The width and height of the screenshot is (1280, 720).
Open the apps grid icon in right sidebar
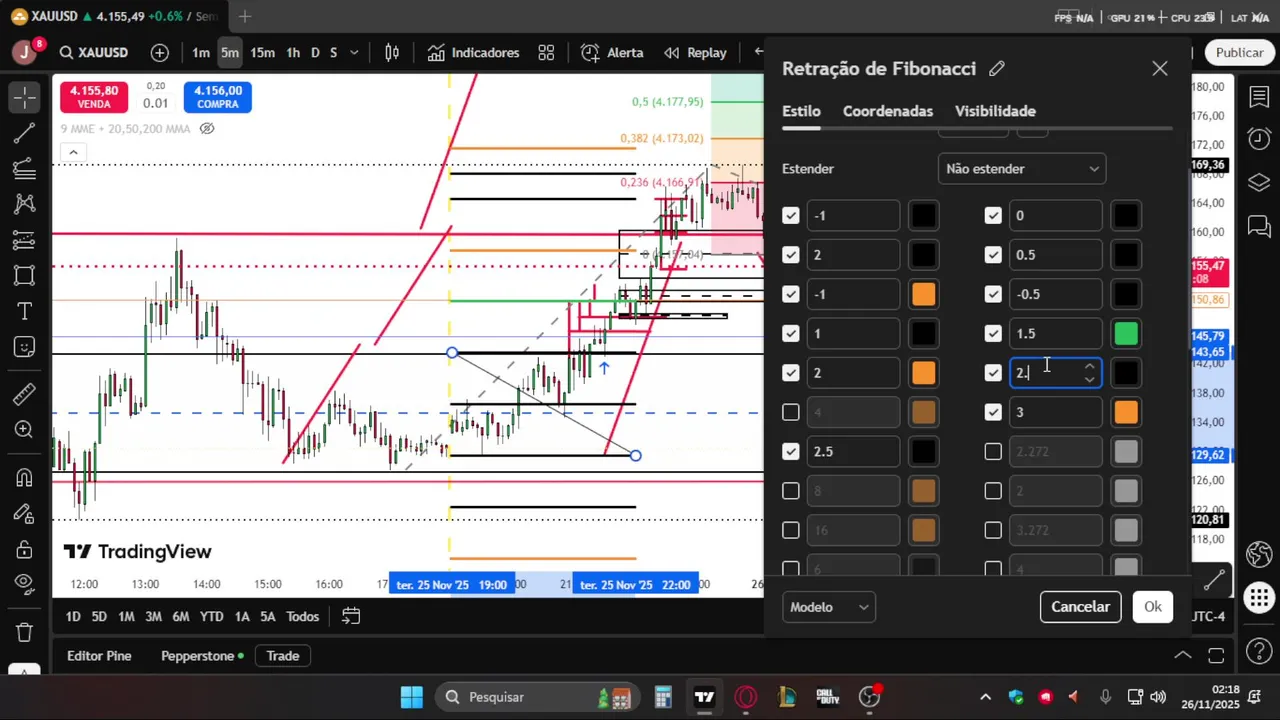[x=1259, y=599]
